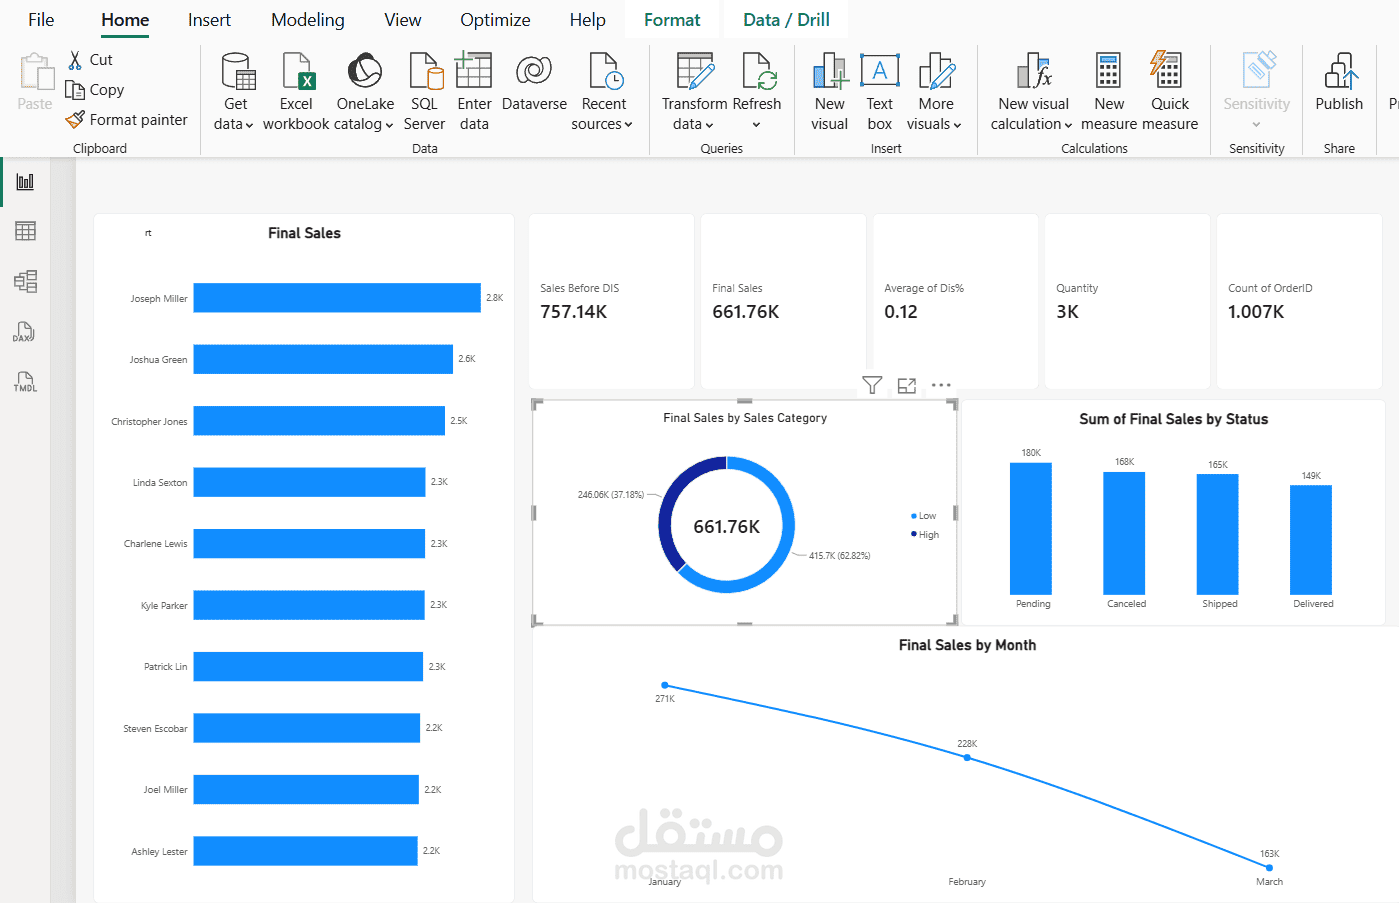Screen dimensions: 1399x903
Task: Open TMDL view in sidebar
Action: tap(25, 382)
